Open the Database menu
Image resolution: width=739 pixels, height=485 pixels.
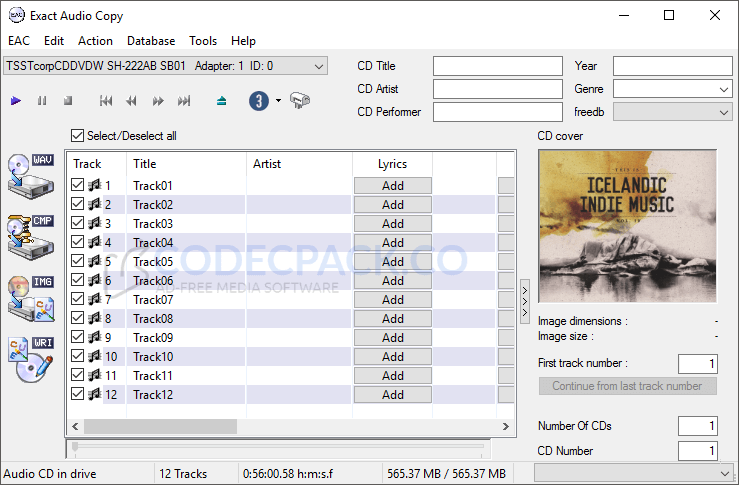pos(151,41)
